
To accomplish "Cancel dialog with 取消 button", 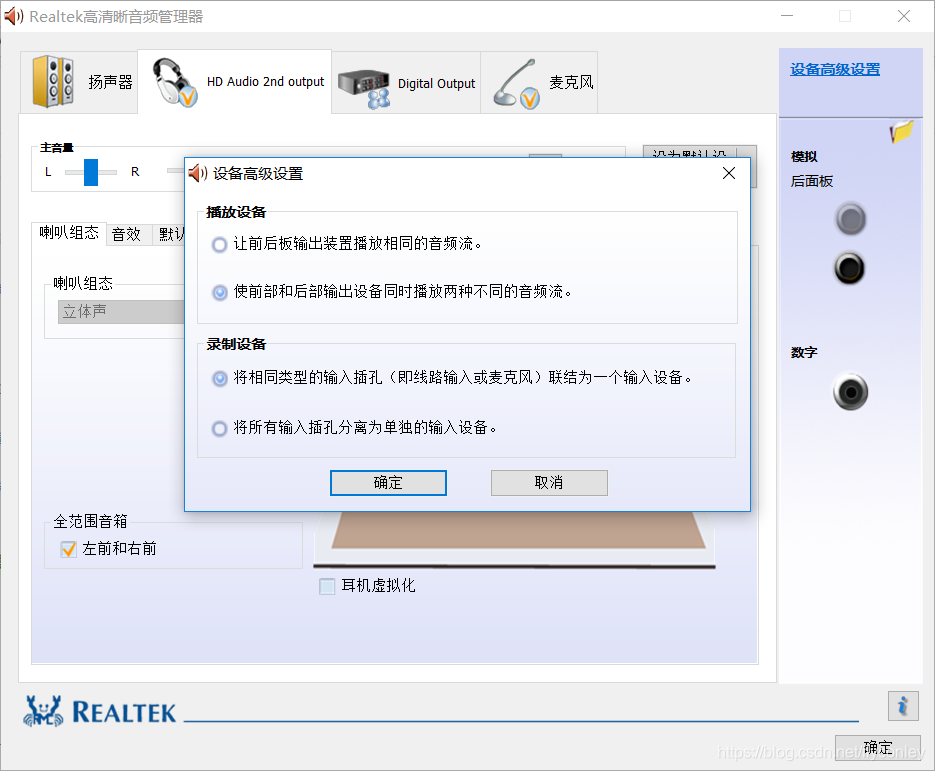I will point(549,482).
